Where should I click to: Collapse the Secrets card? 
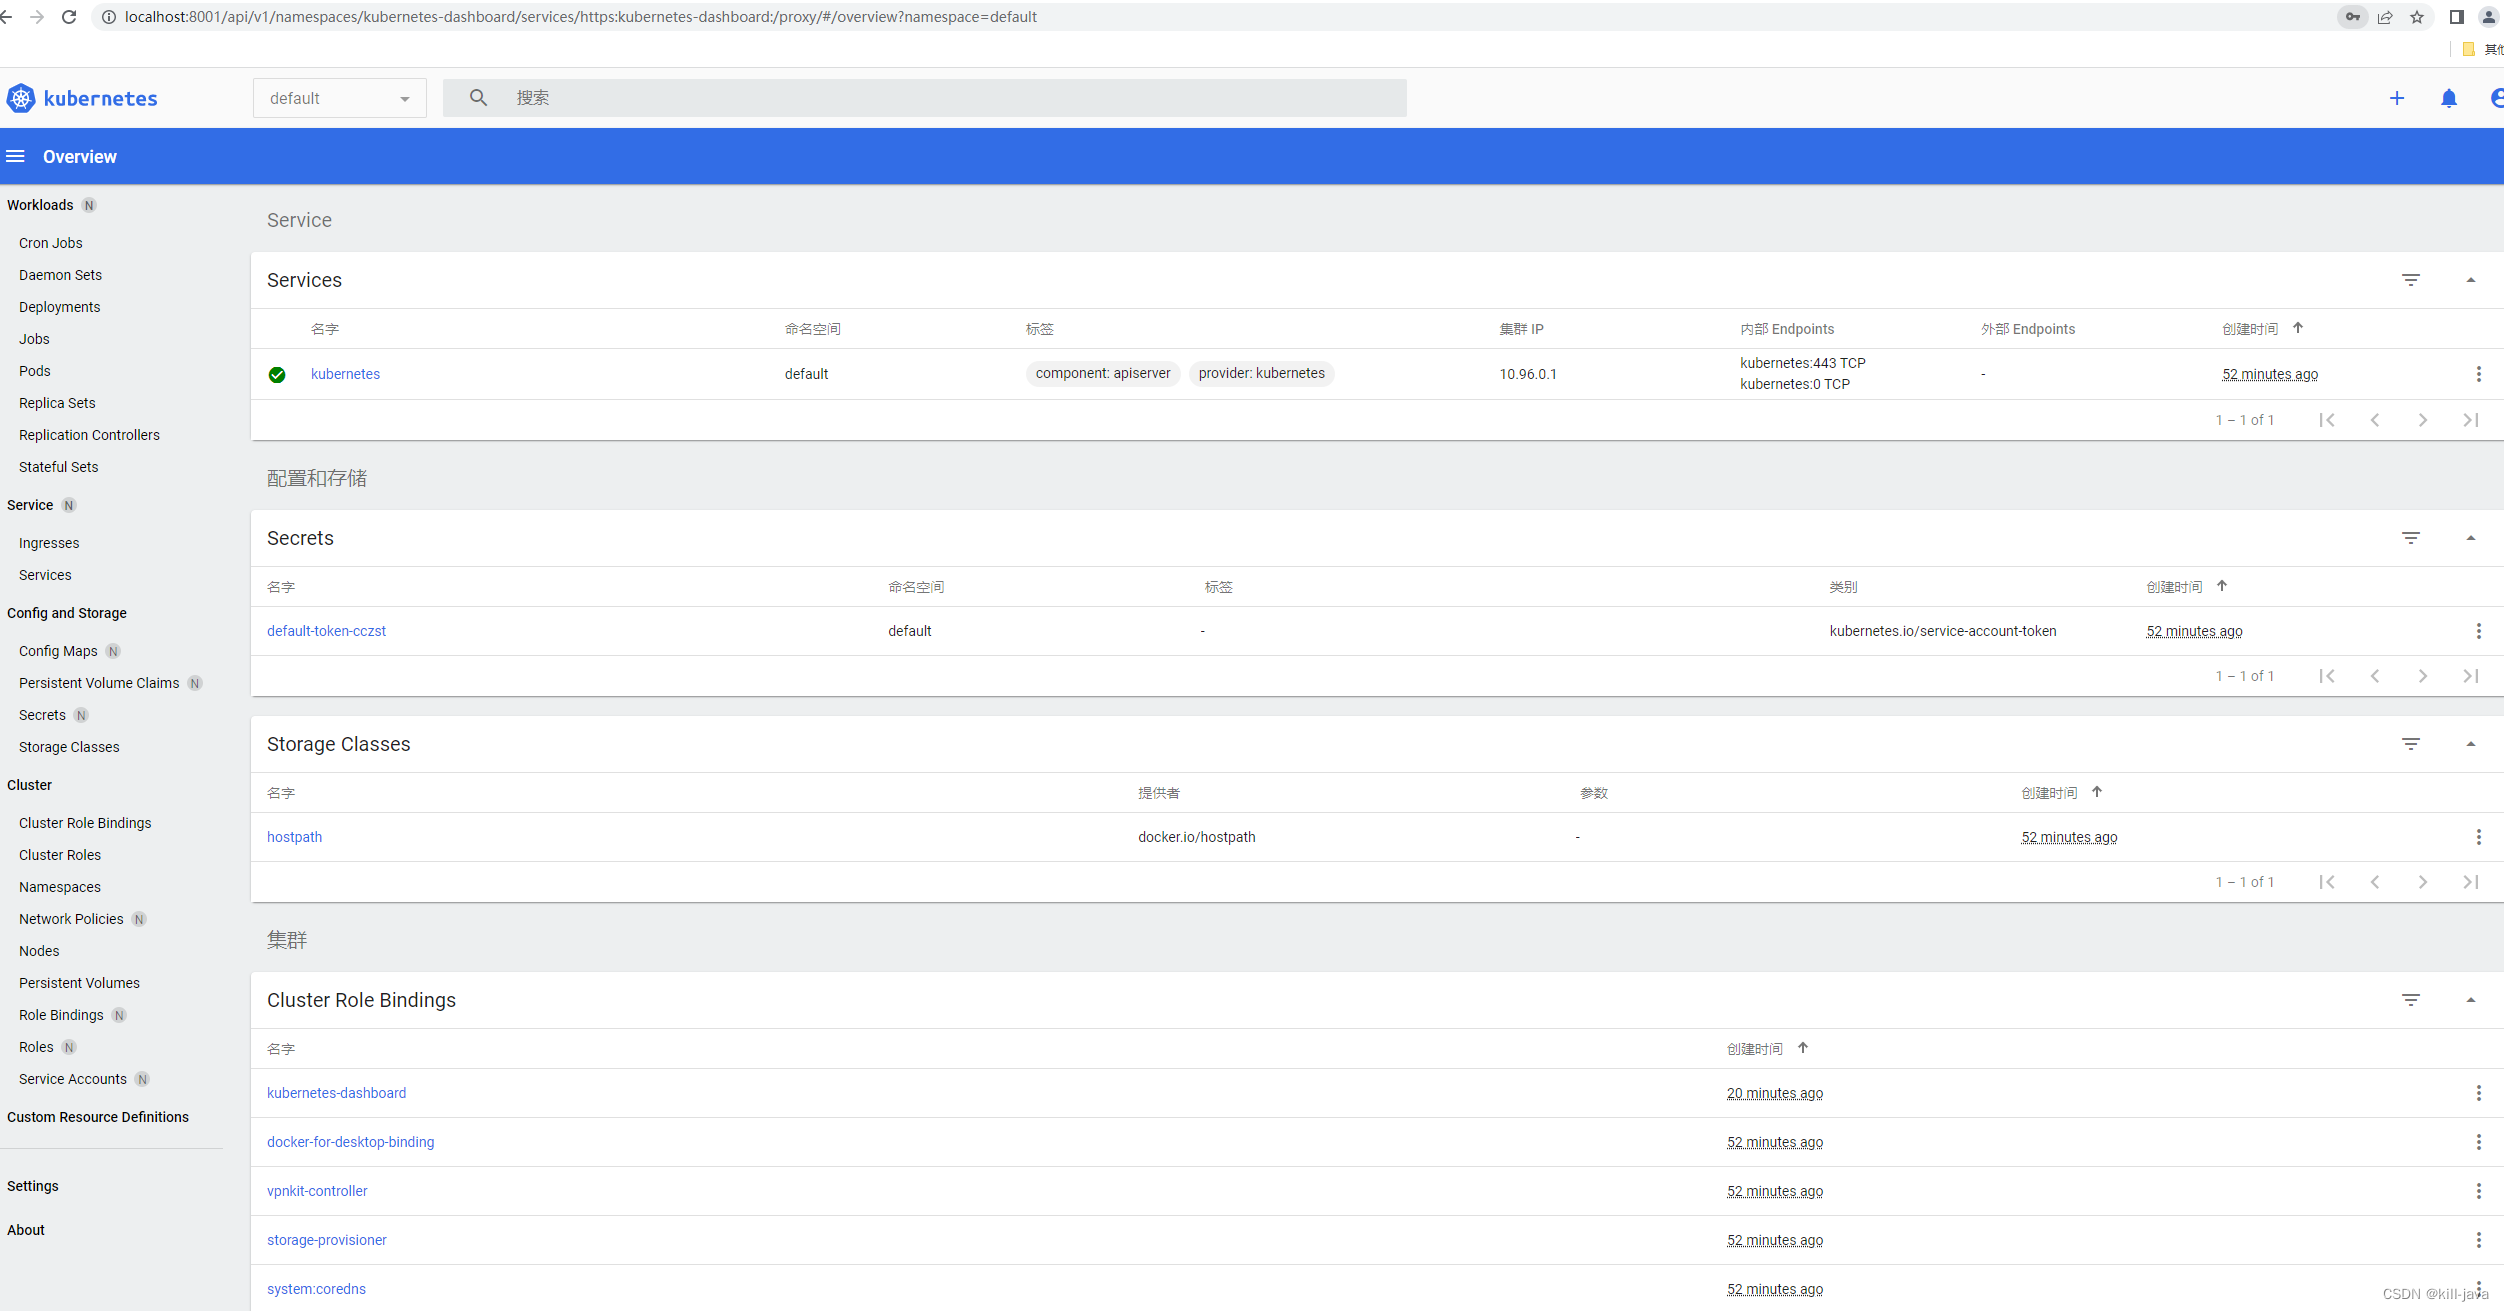tap(2471, 538)
